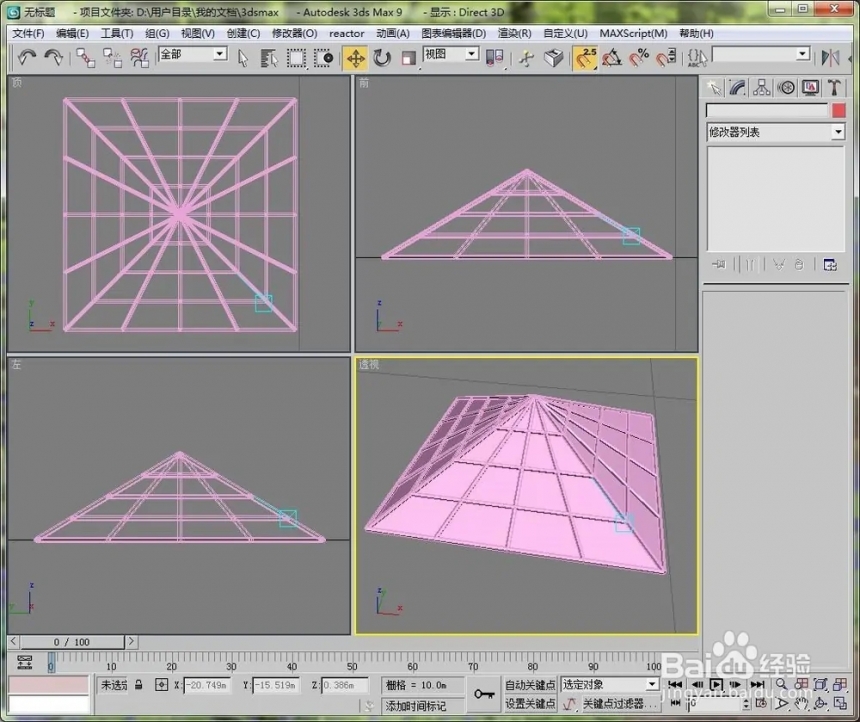Viewport: 860px width, 722px height.
Task: Click the Undo arrow in toolbar
Action: [x=27, y=58]
